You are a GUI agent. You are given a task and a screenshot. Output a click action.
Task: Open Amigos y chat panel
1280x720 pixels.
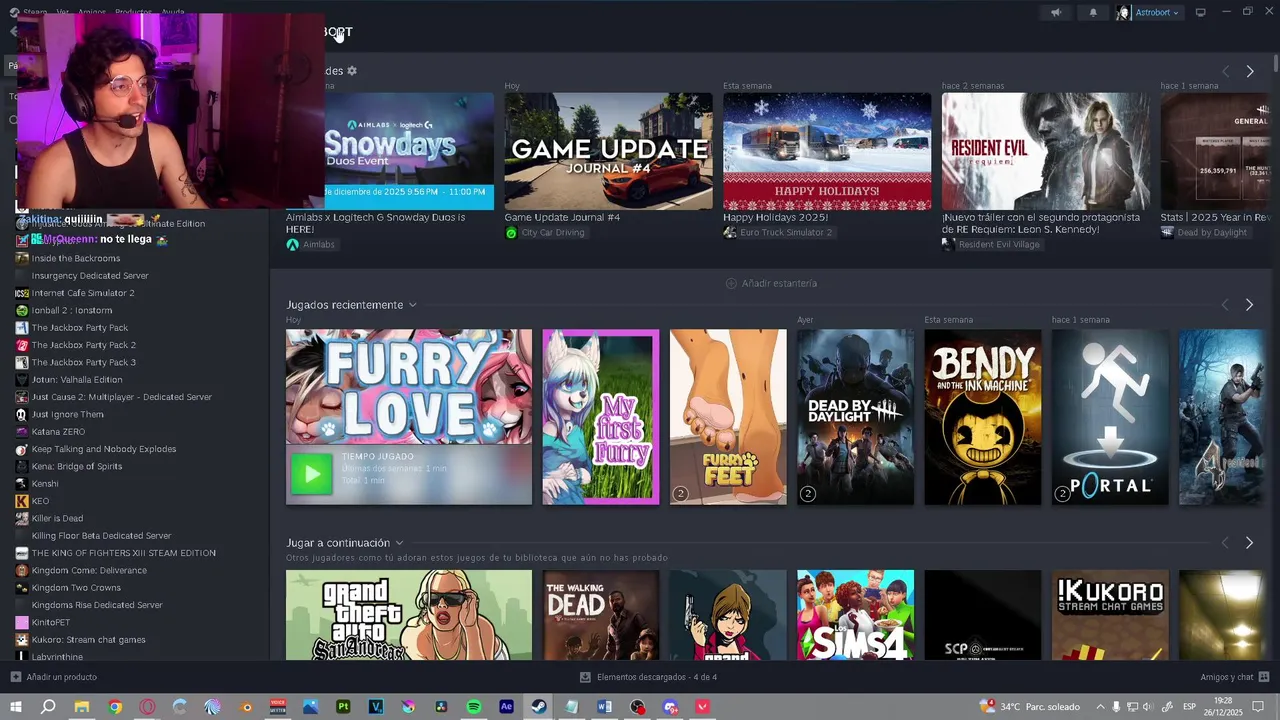(x=1233, y=677)
